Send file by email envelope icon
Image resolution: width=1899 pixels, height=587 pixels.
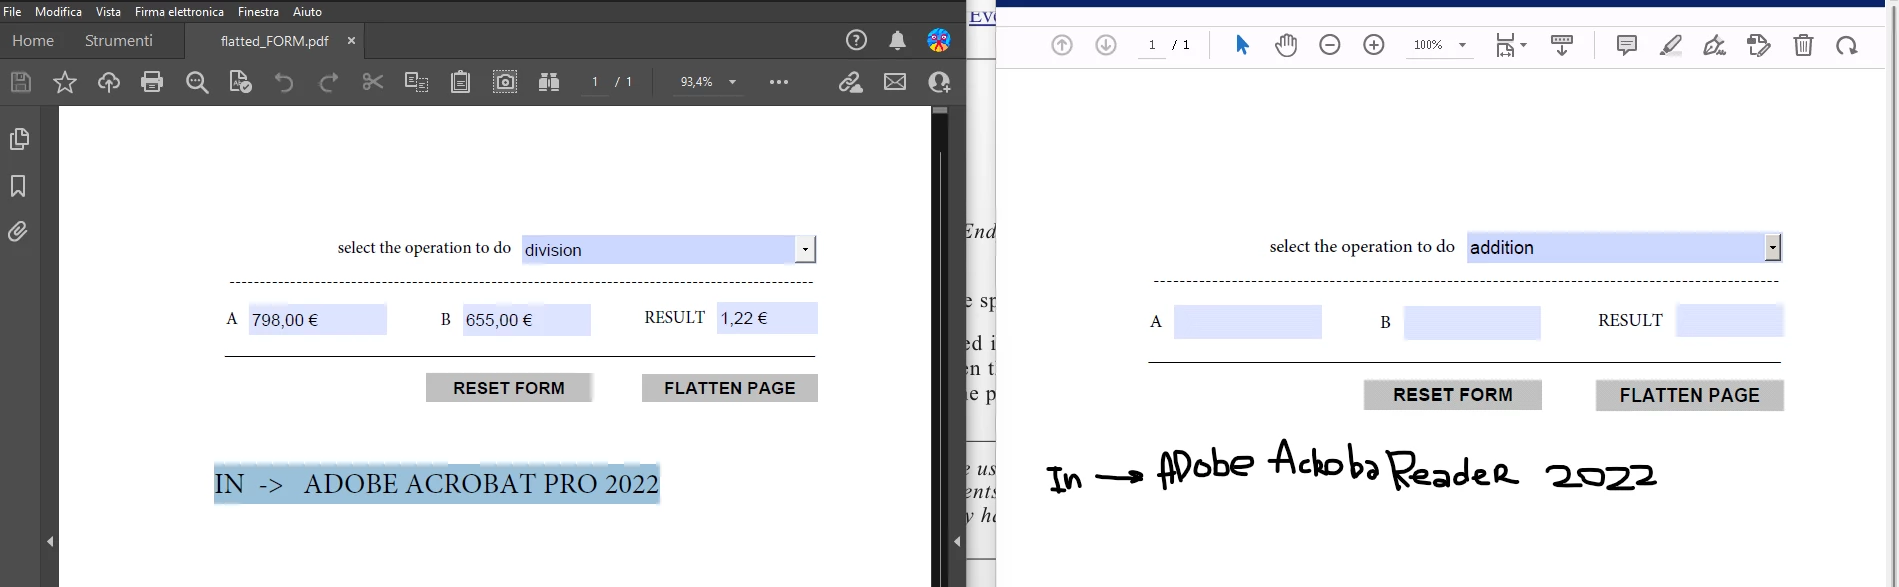(895, 82)
